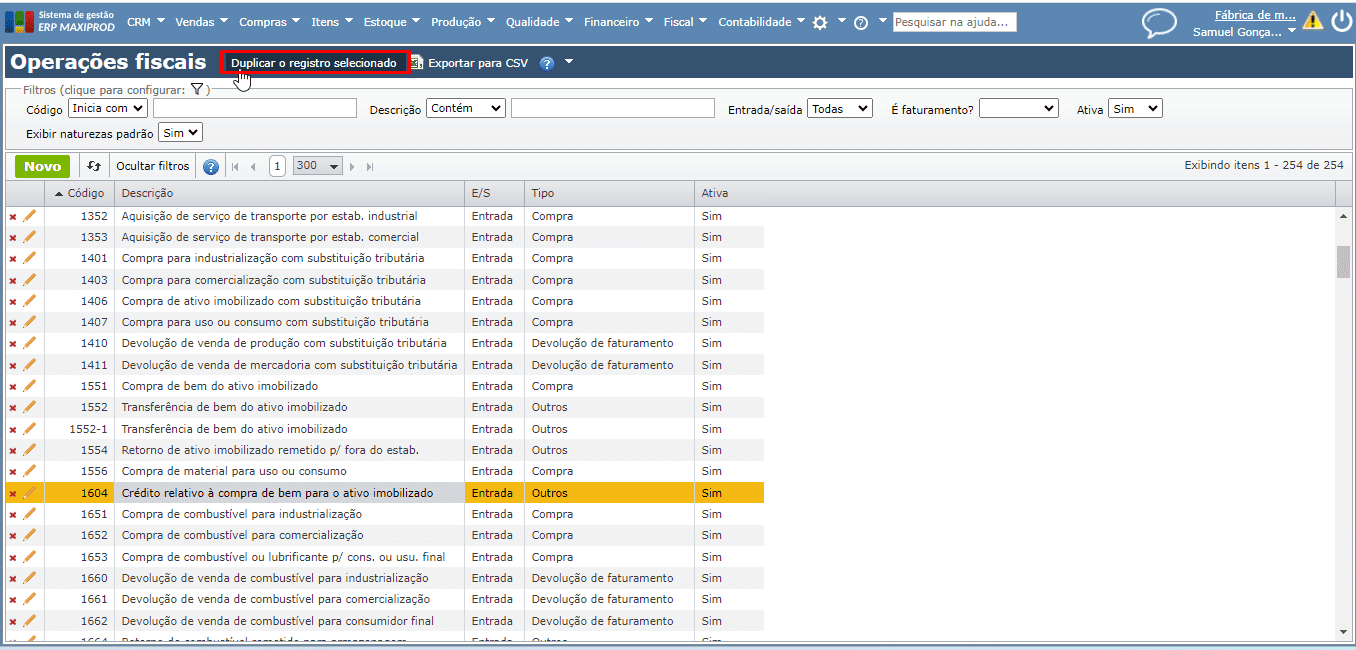
Task: Open the Financeiro menu
Action: (617, 22)
